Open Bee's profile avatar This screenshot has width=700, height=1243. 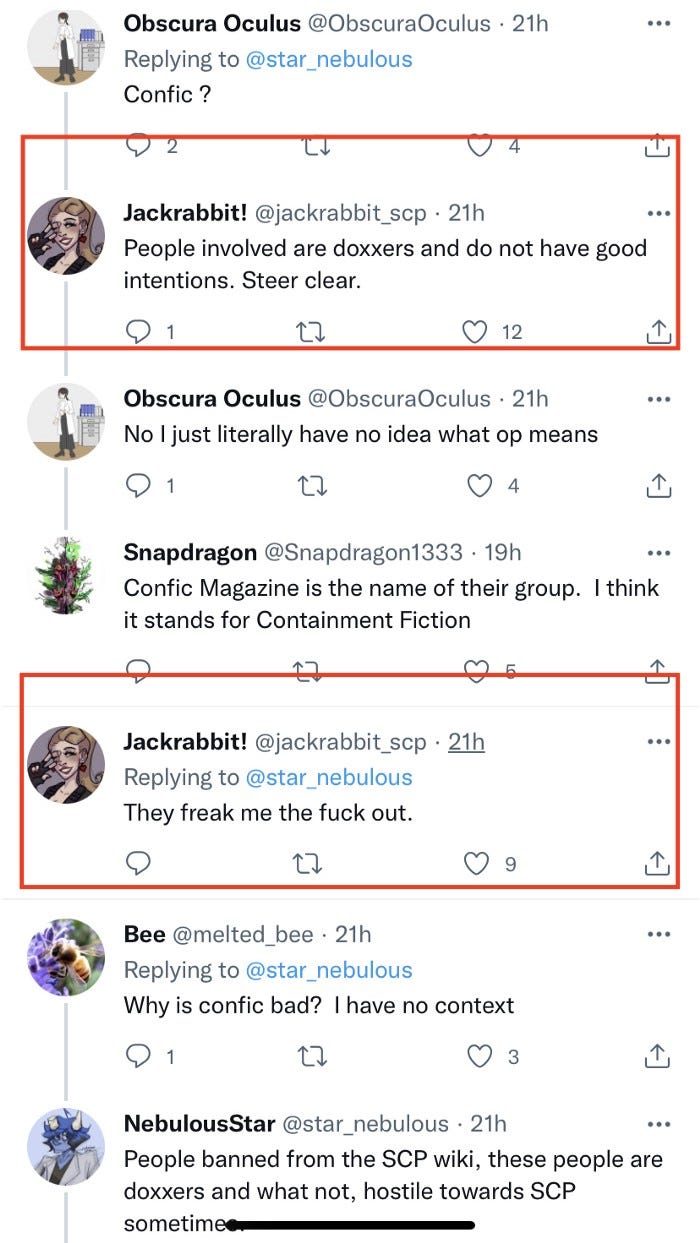click(x=65, y=957)
